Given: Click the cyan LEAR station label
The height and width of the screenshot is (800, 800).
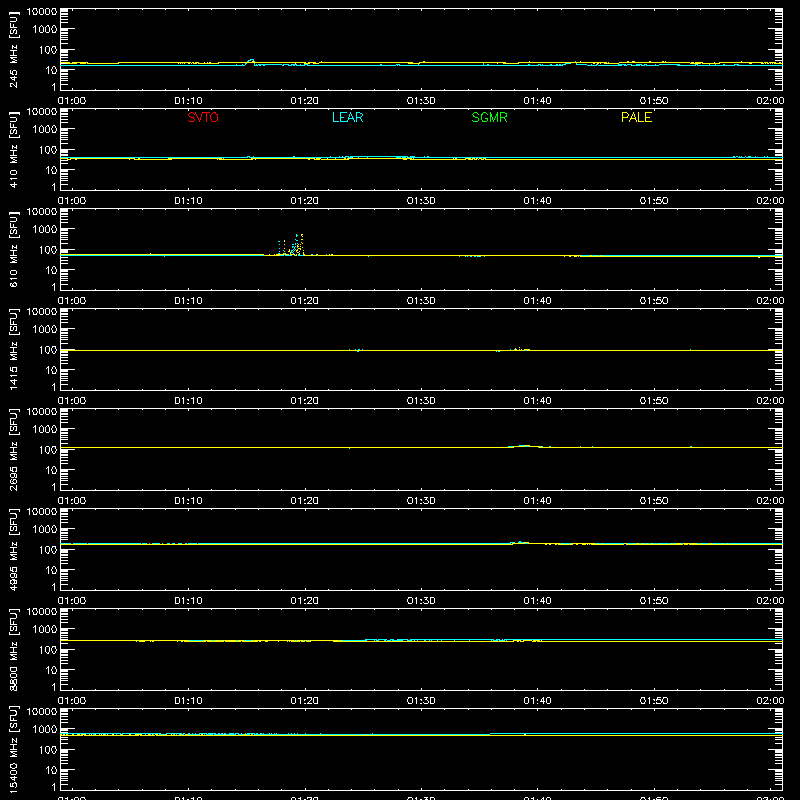Looking at the screenshot, I should click(347, 117).
